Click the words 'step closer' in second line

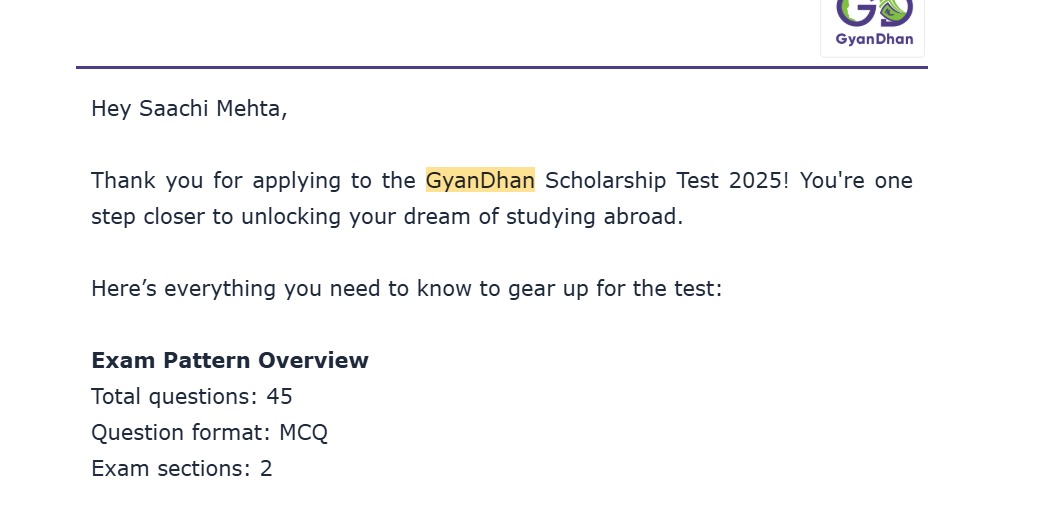(148, 217)
